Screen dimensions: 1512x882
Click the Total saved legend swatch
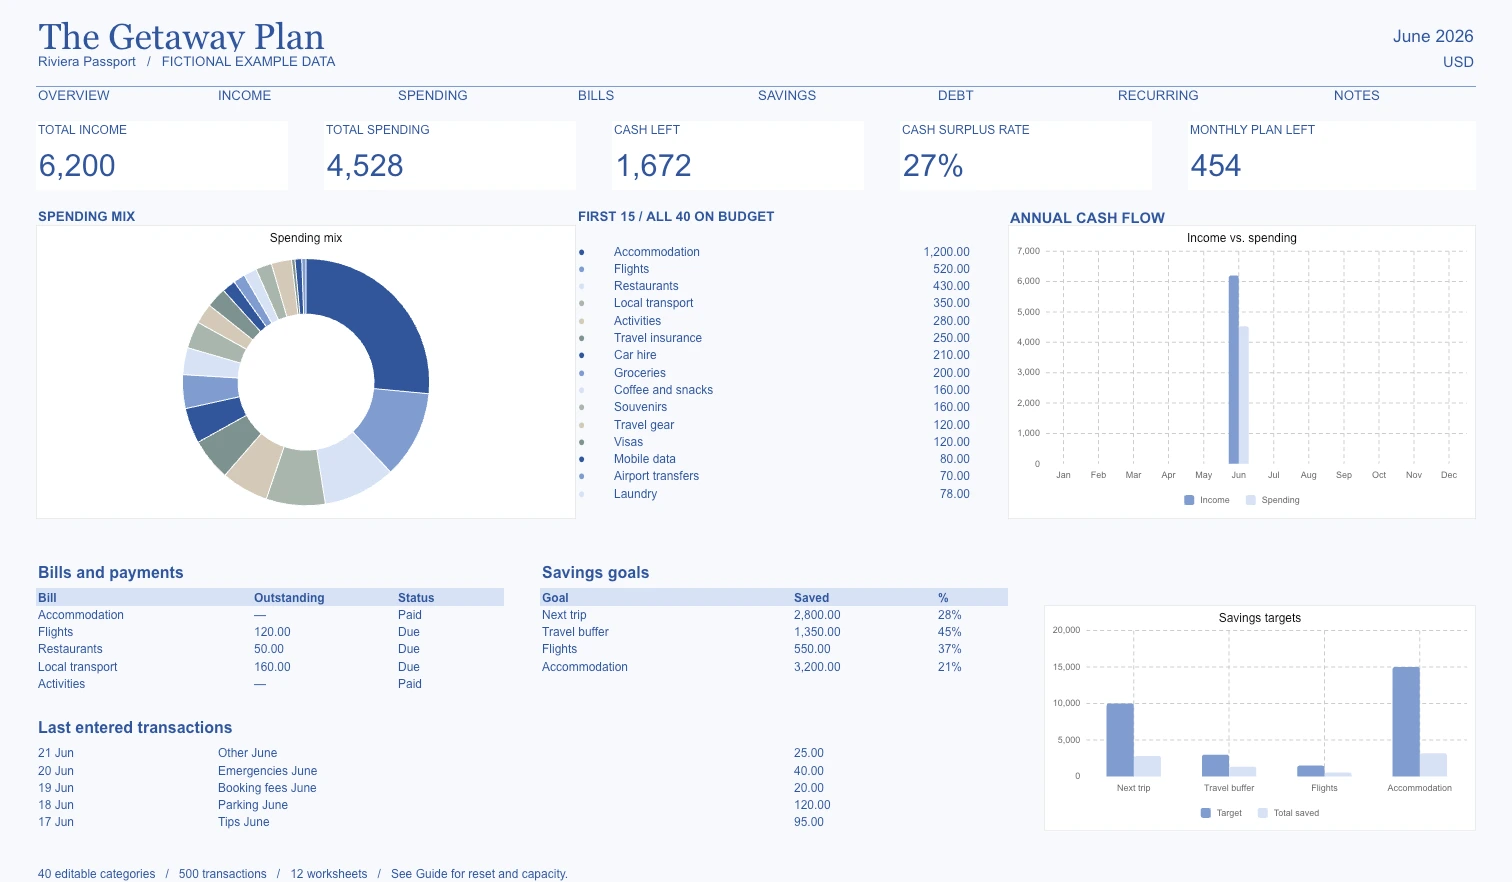[x=1263, y=813]
